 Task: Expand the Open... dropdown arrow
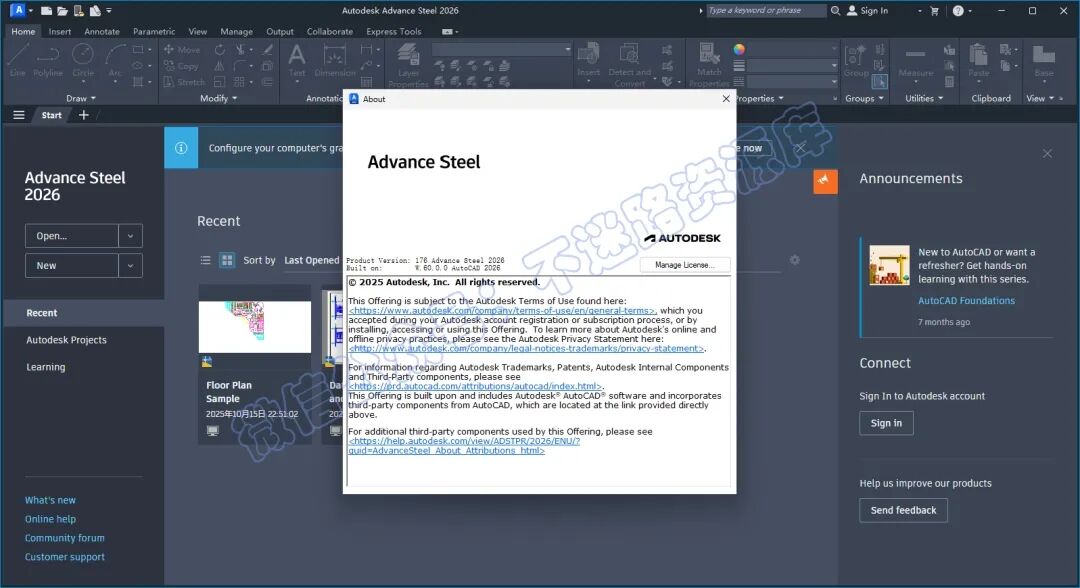(130, 235)
